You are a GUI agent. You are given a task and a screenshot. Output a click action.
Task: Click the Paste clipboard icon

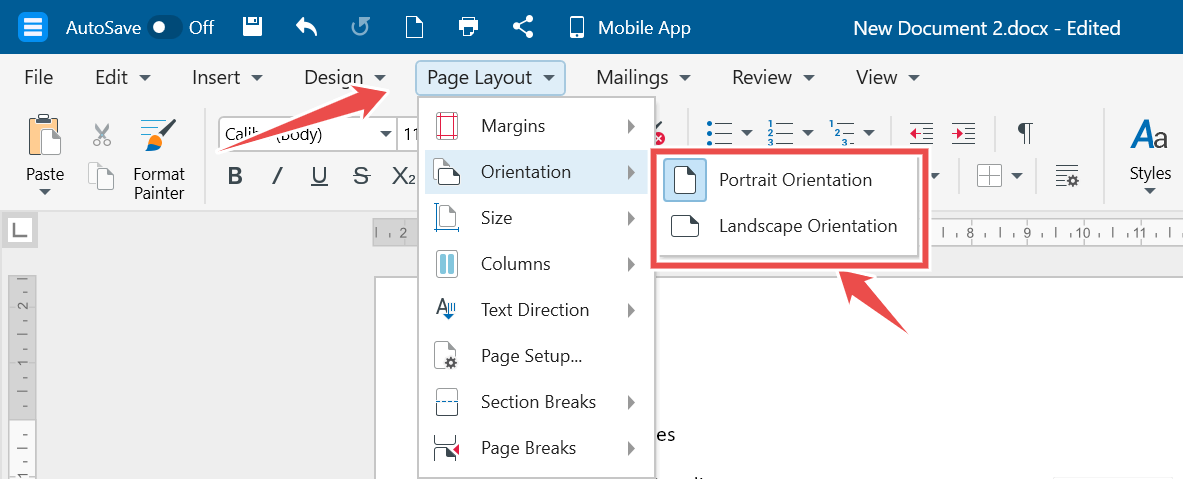pyautogui.click(x=45, y=136)
